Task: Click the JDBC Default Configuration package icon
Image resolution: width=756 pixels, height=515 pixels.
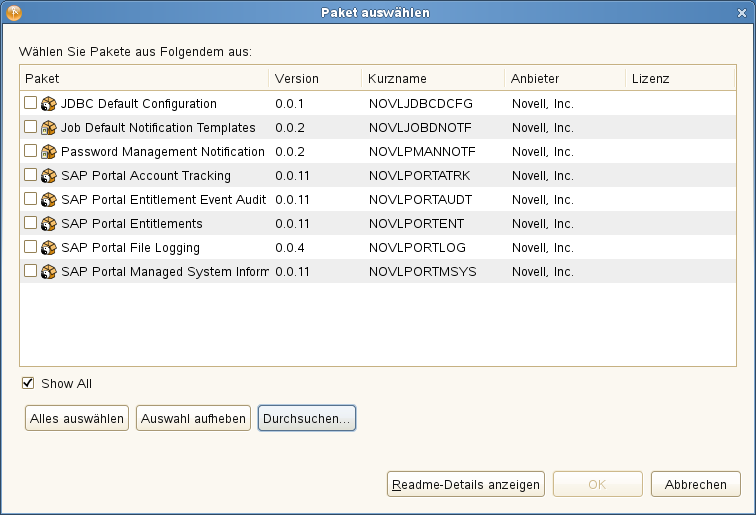Action: pyautogui.click(x=48, y=103)
